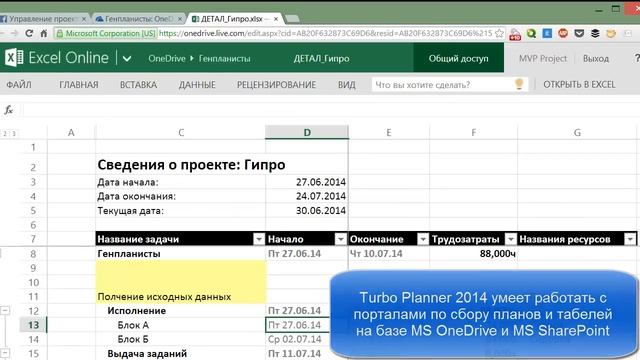Open the ВСТАВКА ribbon tab
This screenshot has height=360, width=640.
138,84
